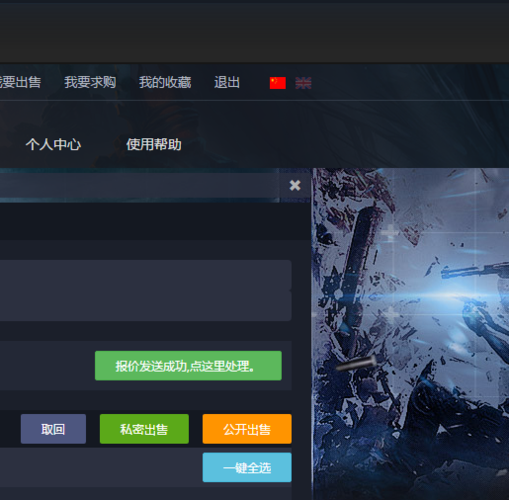Click 退出 to log out
The image size is (509, 500).
click(x=227, y=82)
